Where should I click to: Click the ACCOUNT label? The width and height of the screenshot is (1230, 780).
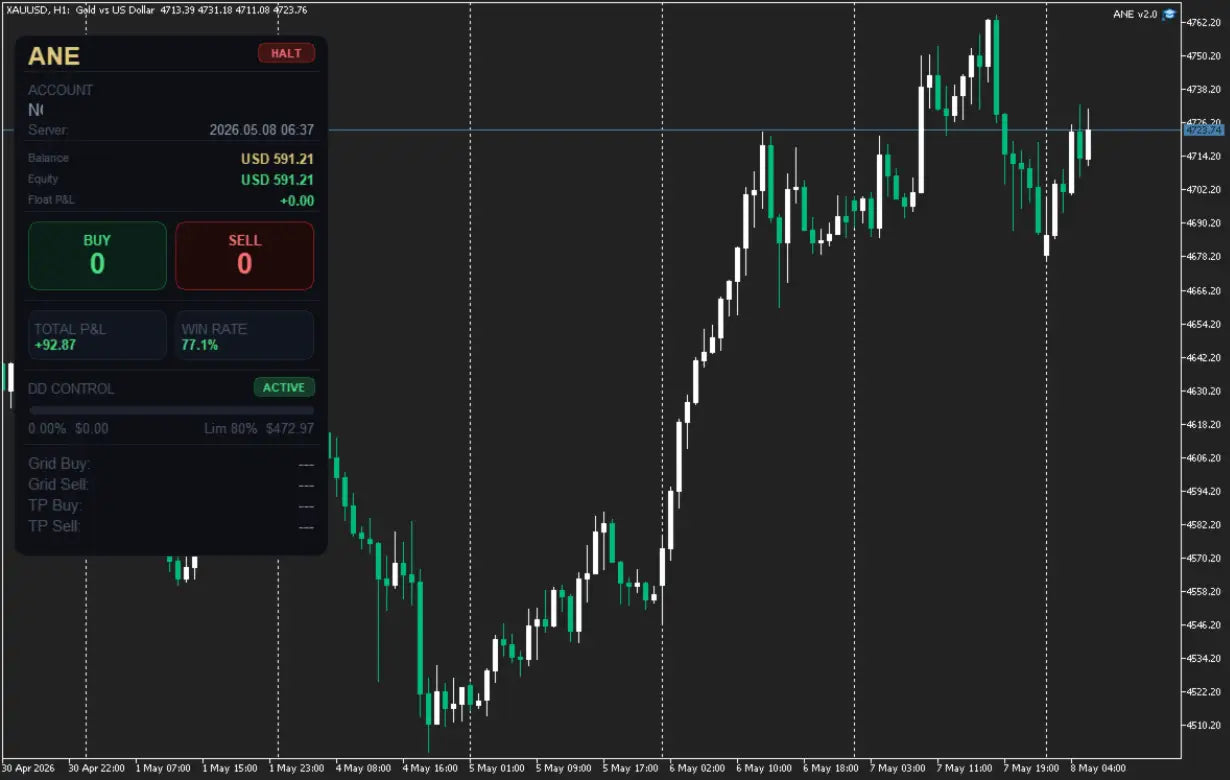[60, 90]
